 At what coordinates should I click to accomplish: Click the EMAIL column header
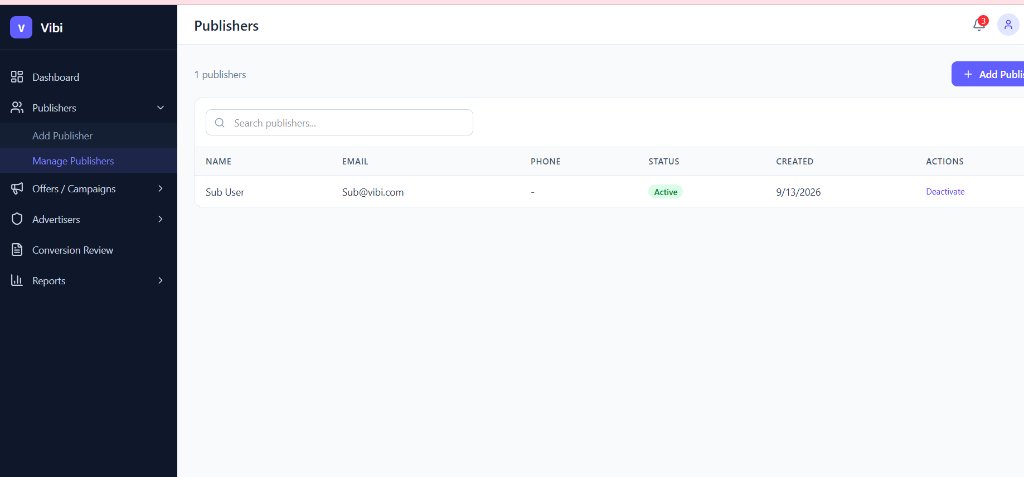(x=355, y=161)
